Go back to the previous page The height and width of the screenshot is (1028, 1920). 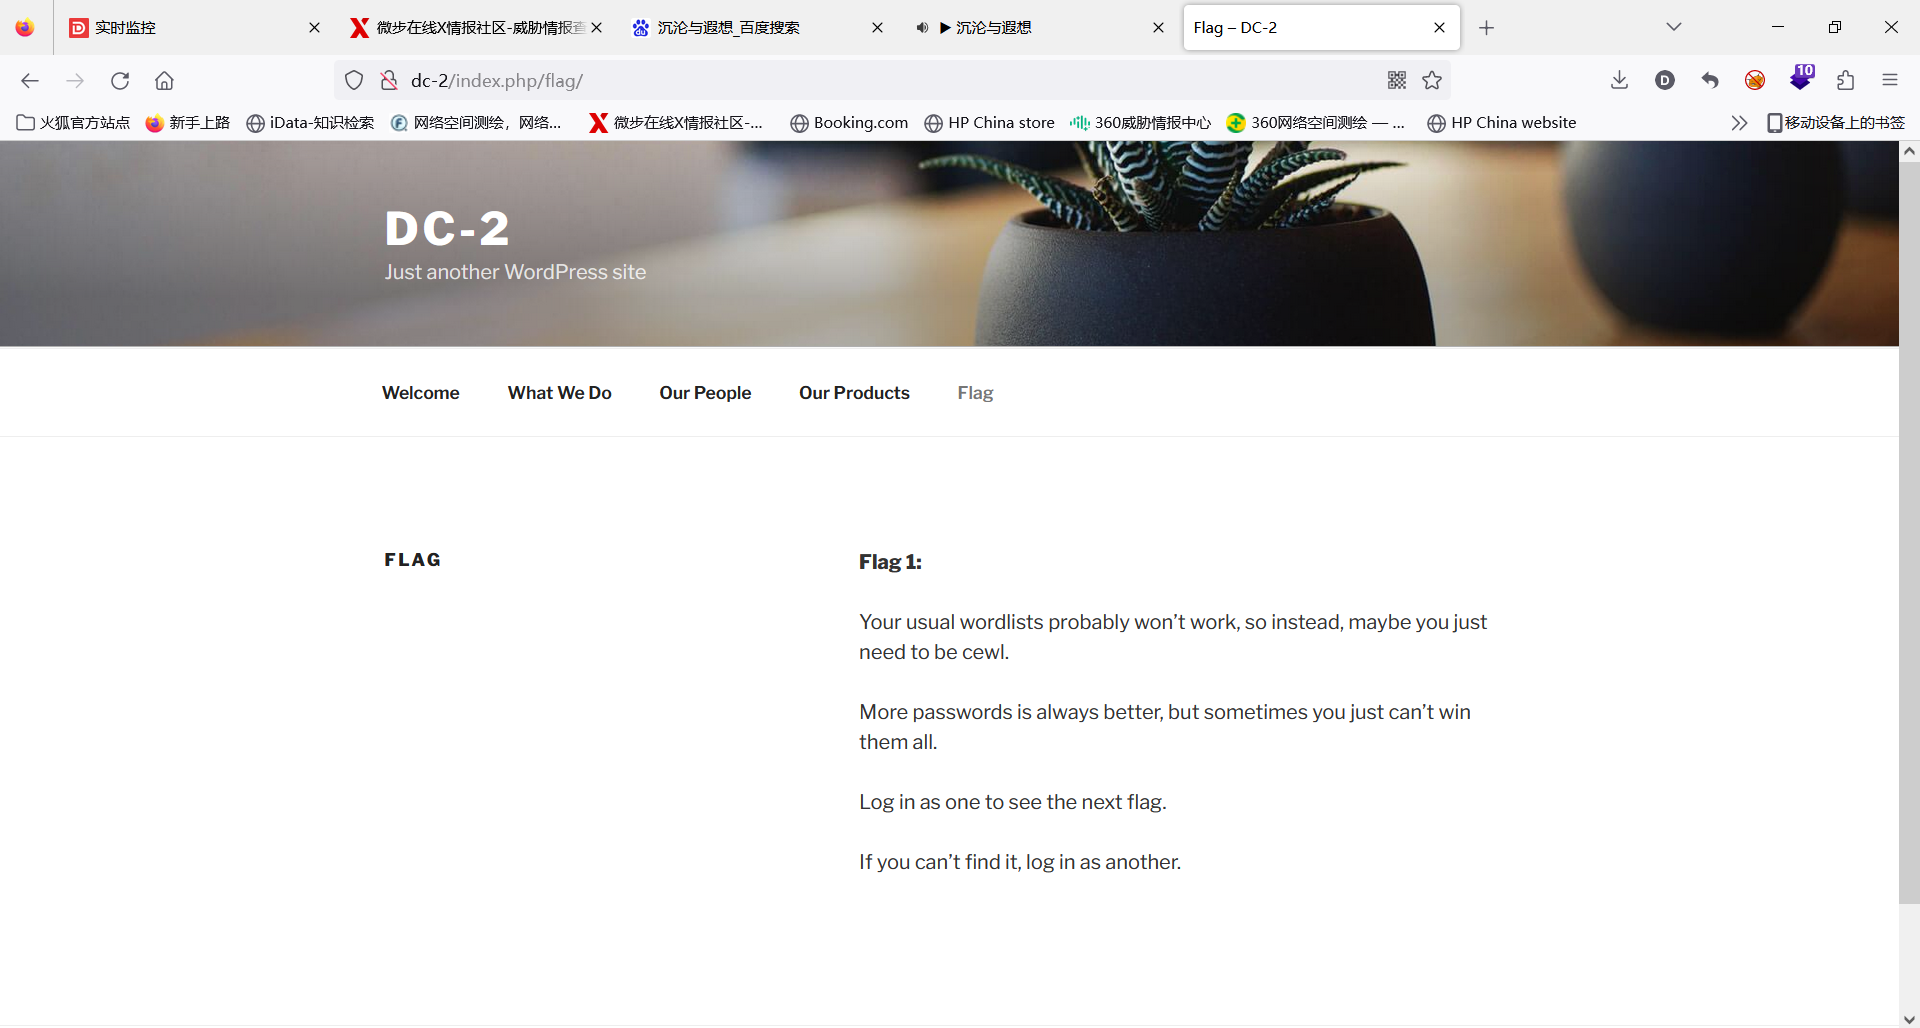point(30,81)
